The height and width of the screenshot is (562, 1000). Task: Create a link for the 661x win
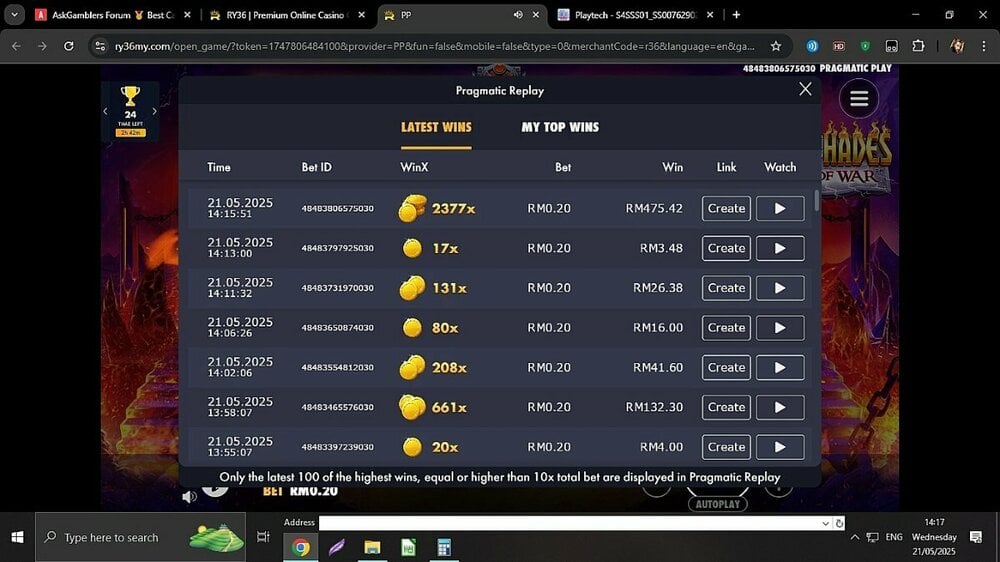726,407
